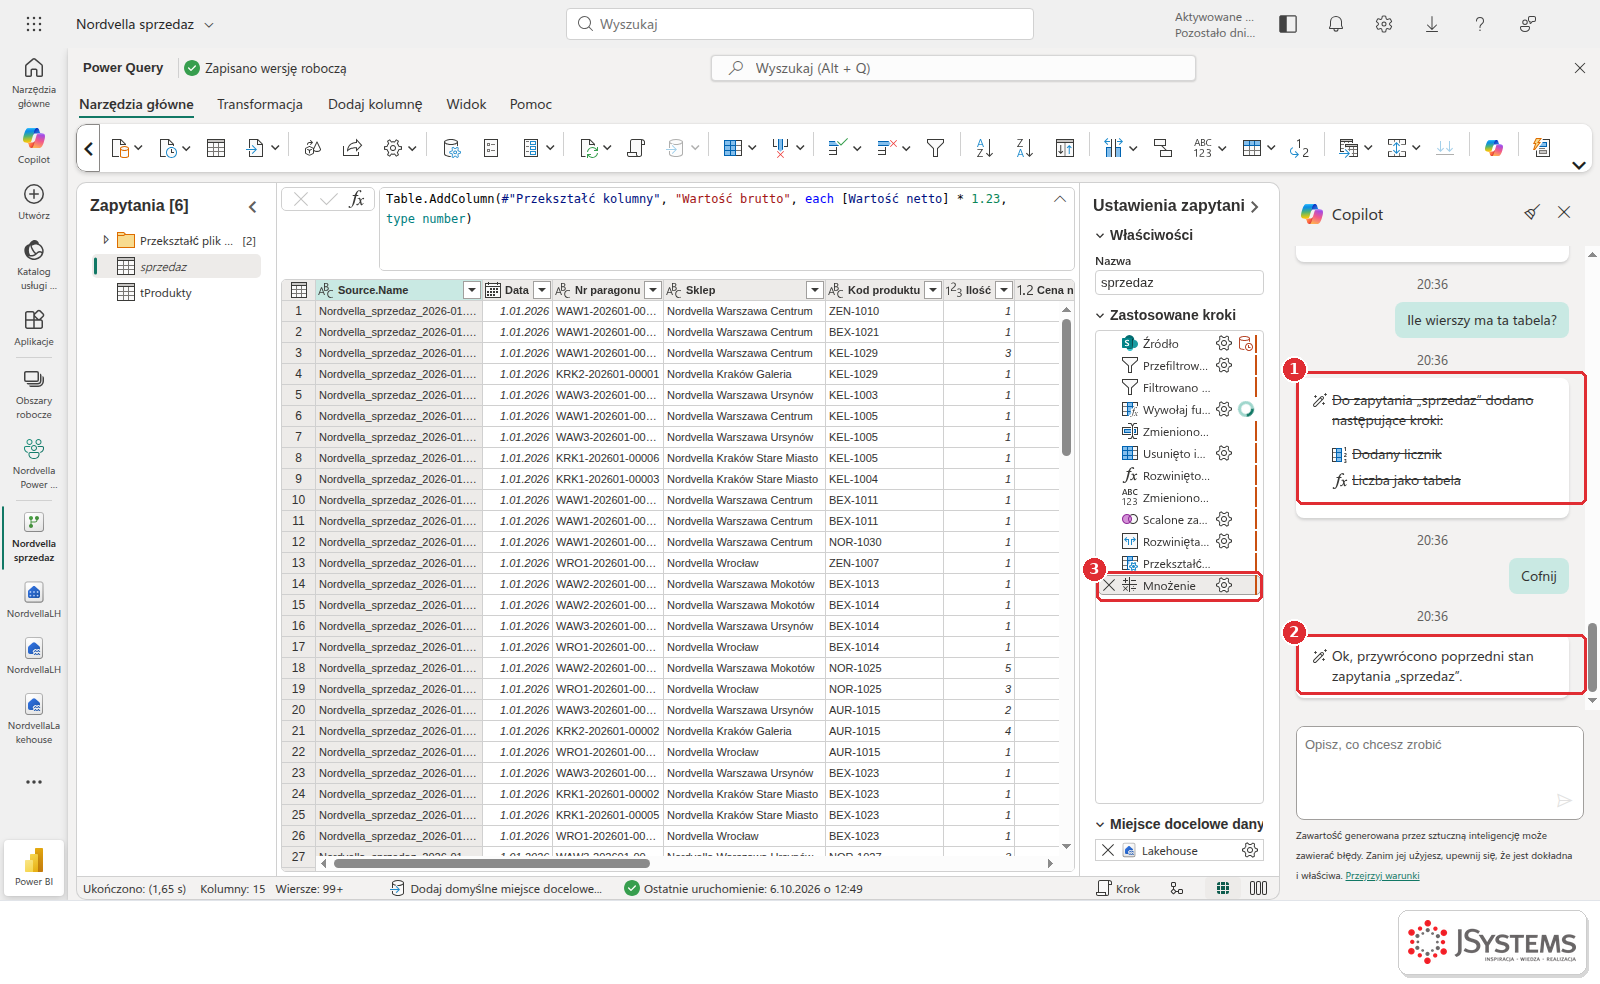The height and width of the screenshot is (984, 1600).
Task: Click the Replace values 1-2 icon
Action: tap(1299, 148)
